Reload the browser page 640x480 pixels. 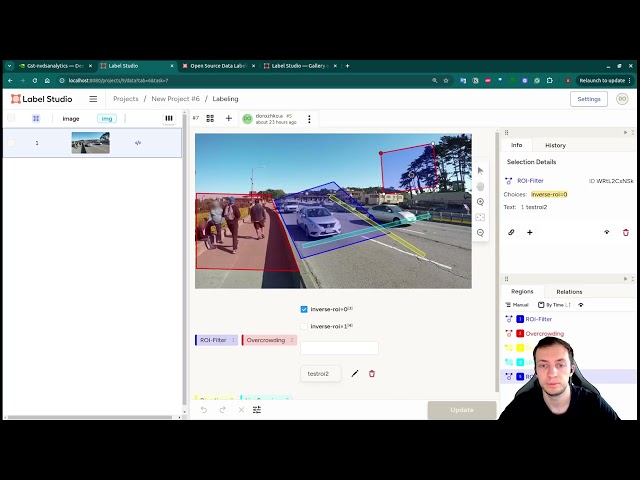[x=35, y=80]
